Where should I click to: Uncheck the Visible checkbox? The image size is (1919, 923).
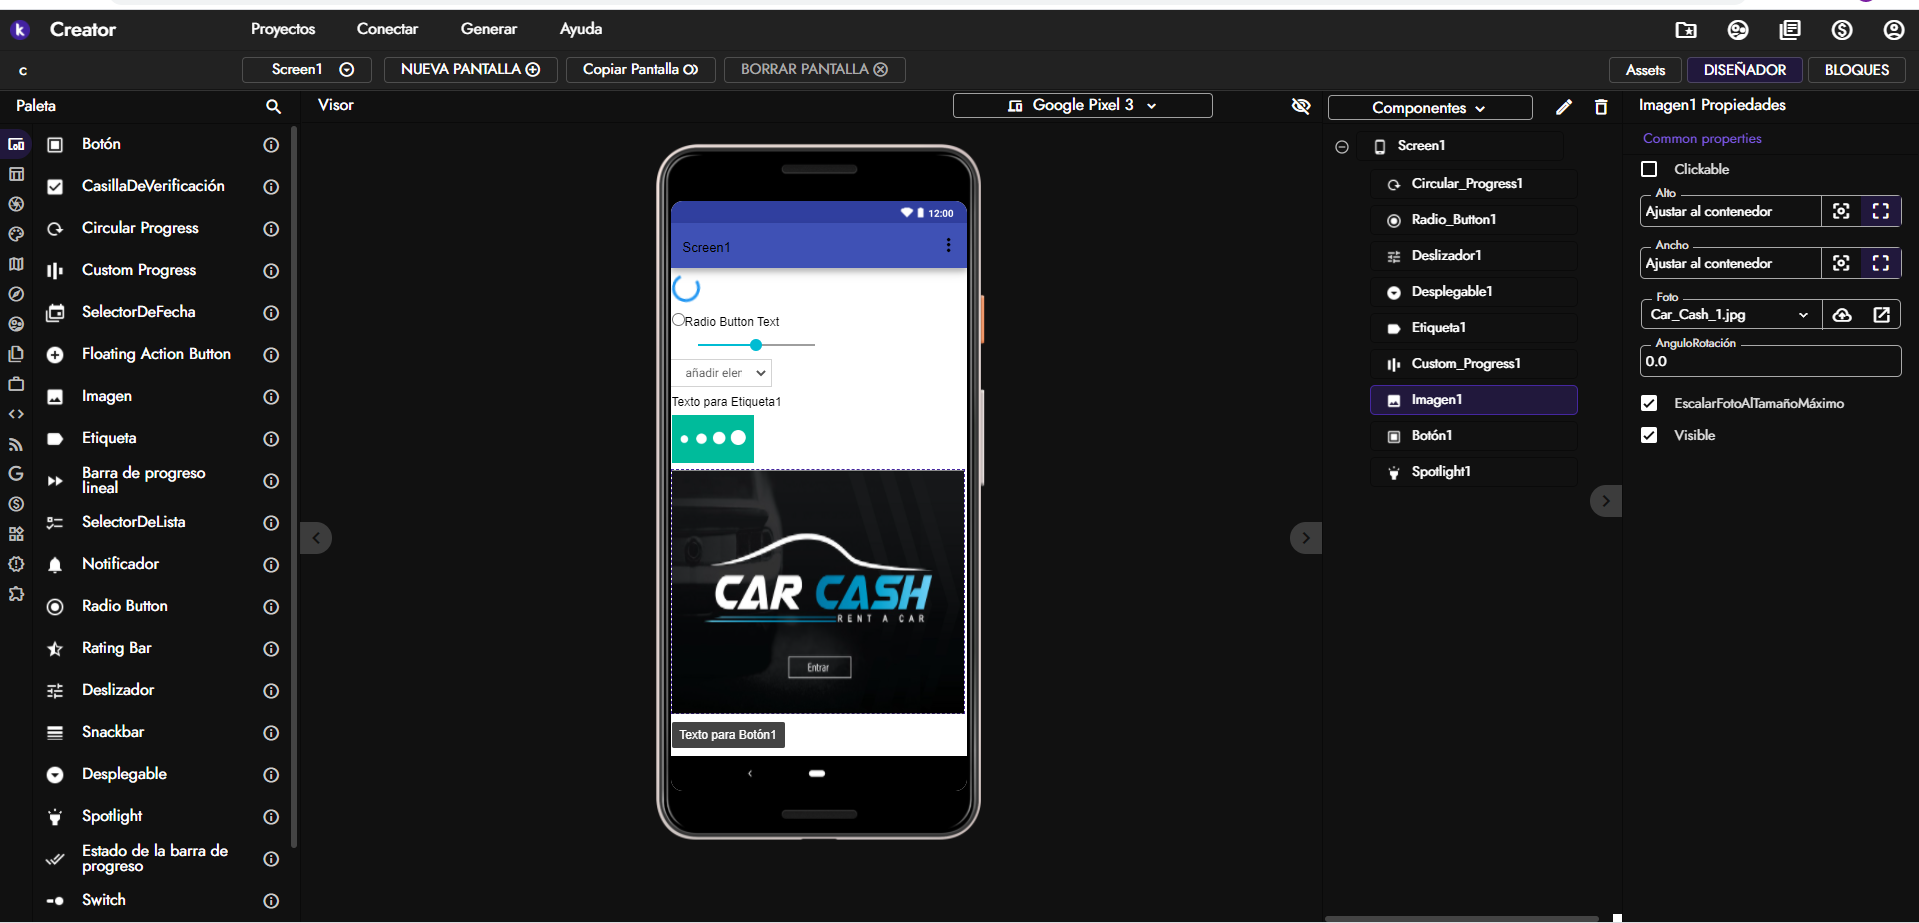tap(1650, 435)
